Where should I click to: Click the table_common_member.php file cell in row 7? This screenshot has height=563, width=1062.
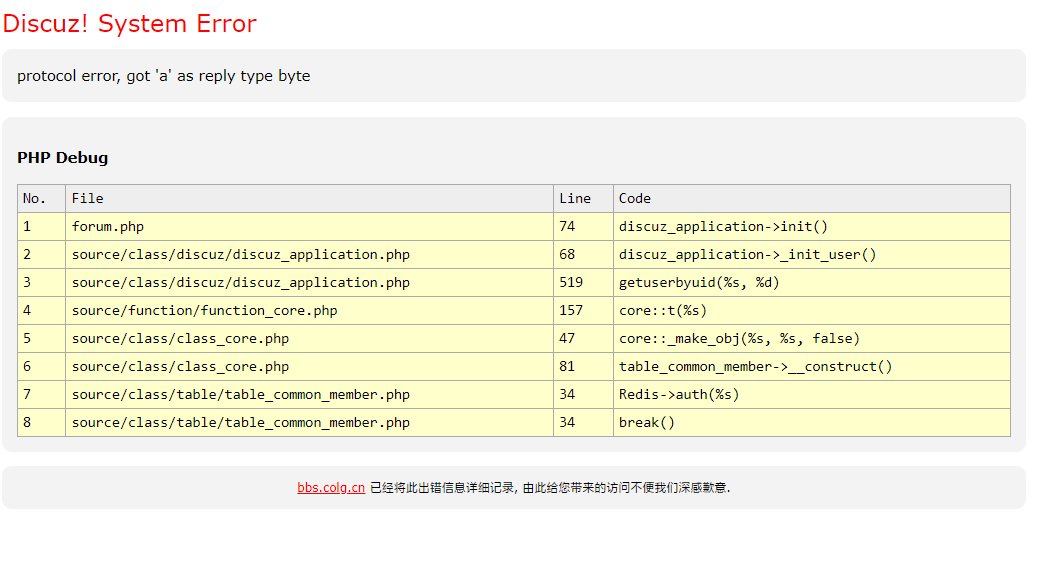310,394
